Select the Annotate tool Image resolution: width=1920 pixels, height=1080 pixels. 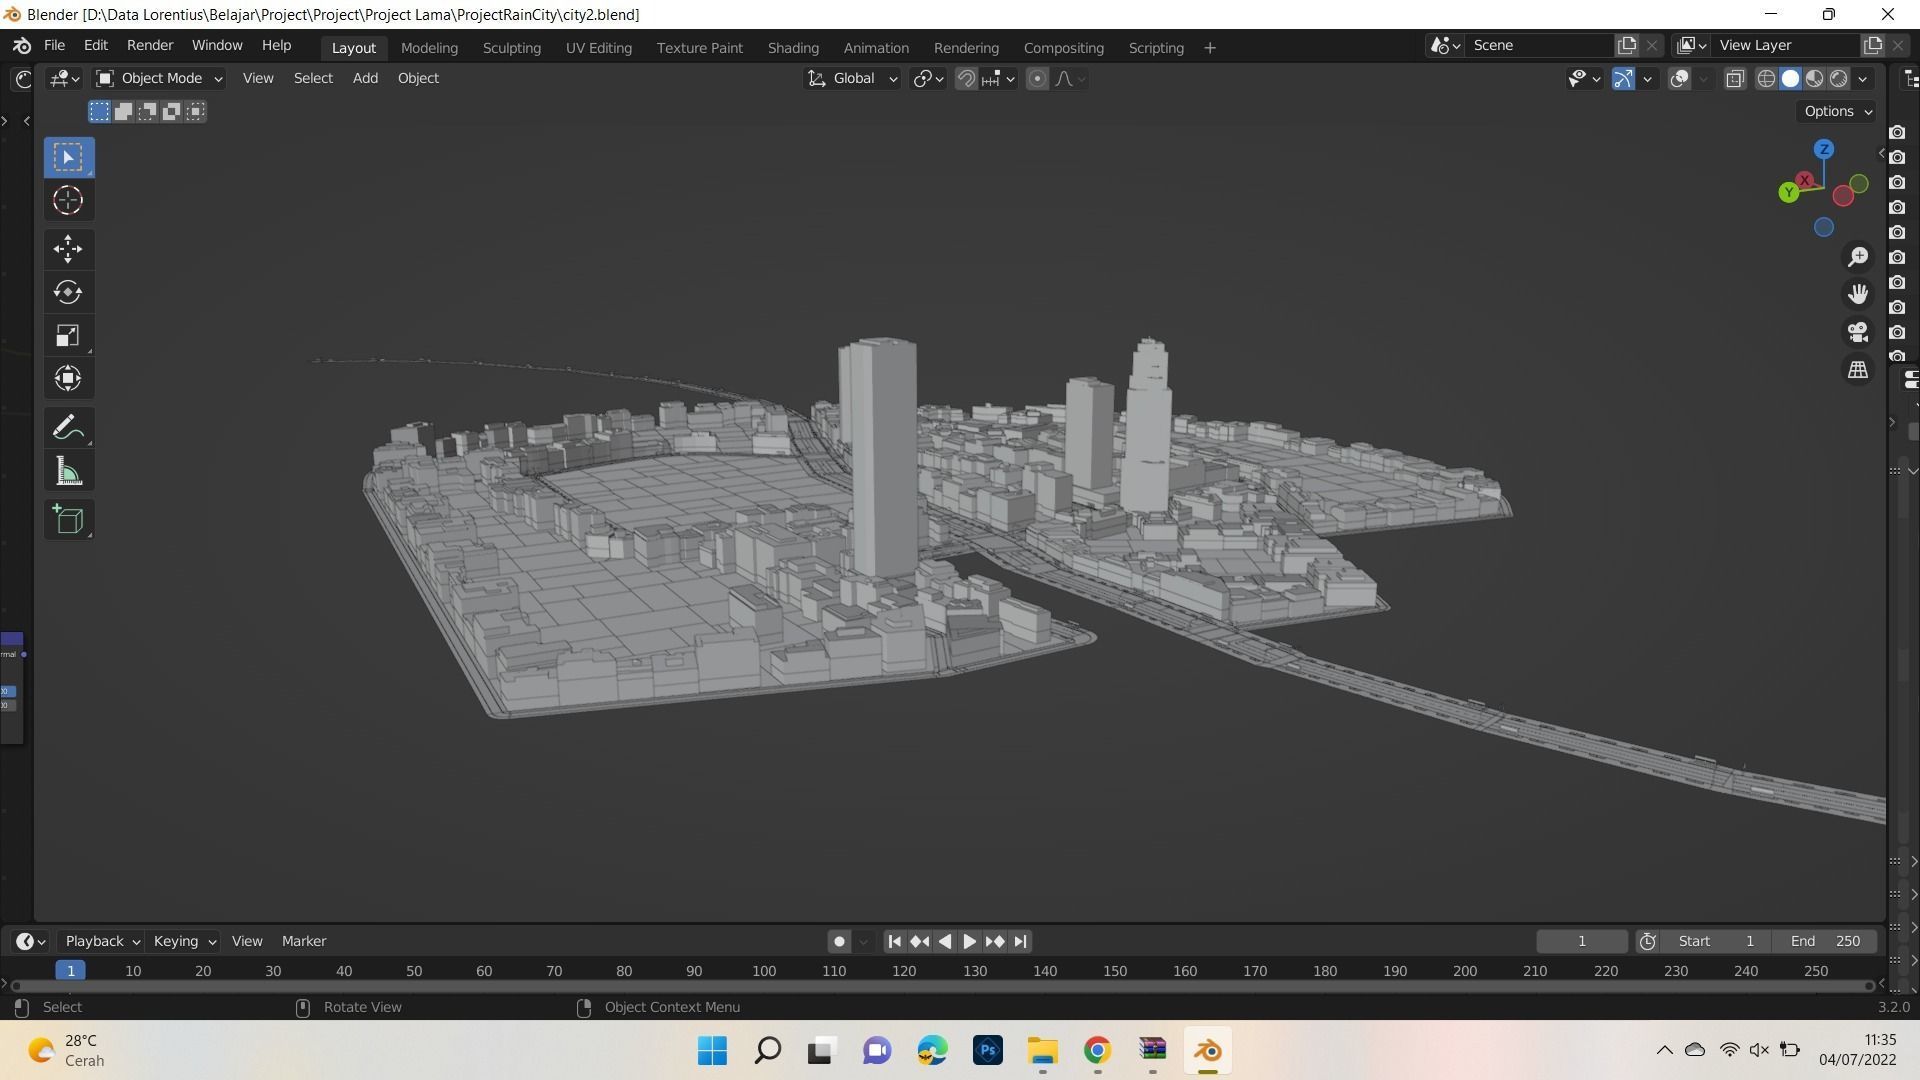coord(69,428)
